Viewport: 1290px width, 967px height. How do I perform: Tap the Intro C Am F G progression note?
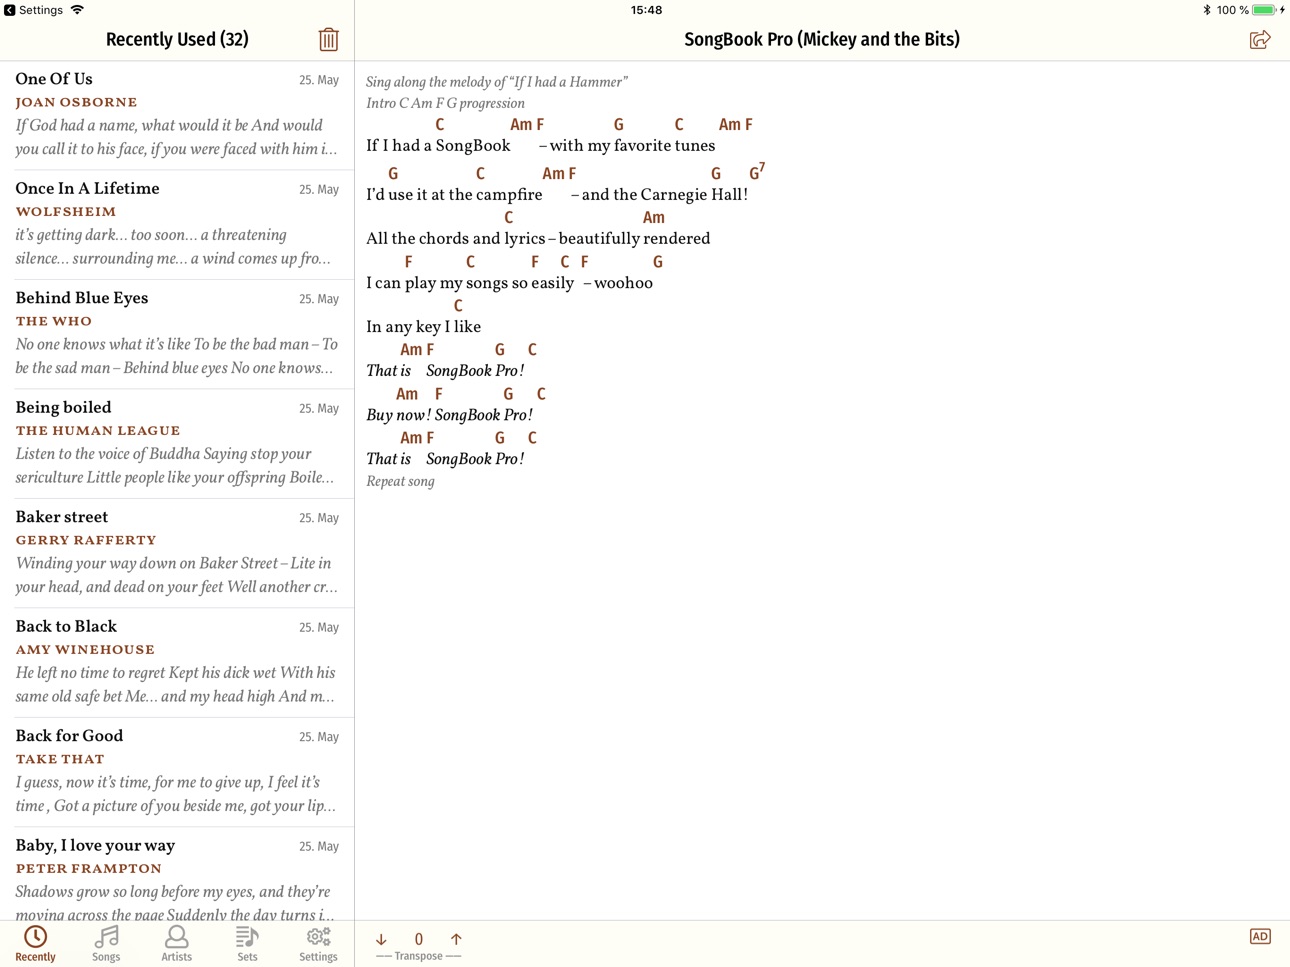point(445,103)
